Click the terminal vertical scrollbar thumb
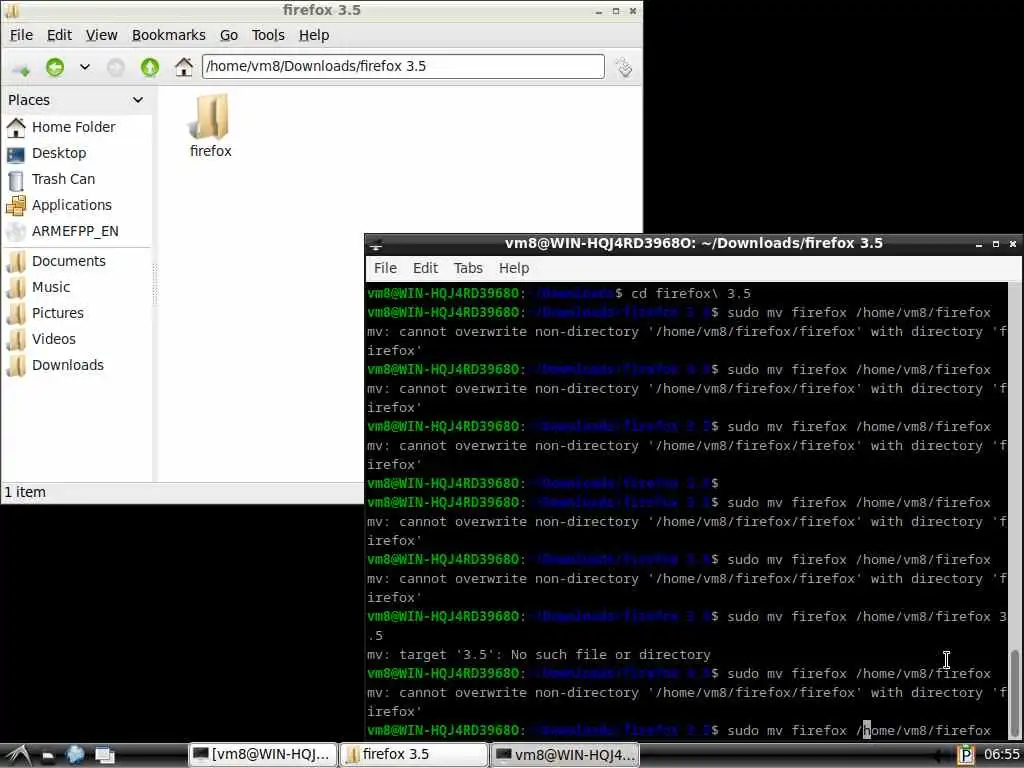 (1015, 692)
